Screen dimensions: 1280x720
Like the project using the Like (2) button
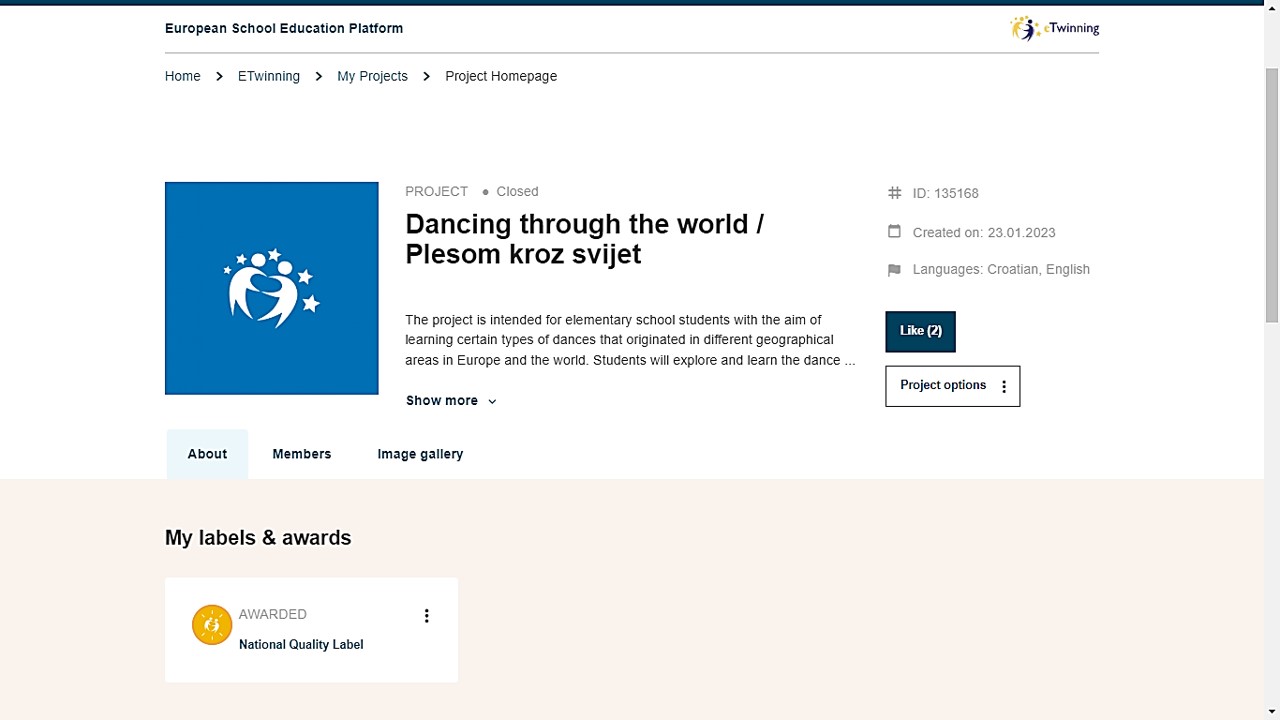coord(920,331)
